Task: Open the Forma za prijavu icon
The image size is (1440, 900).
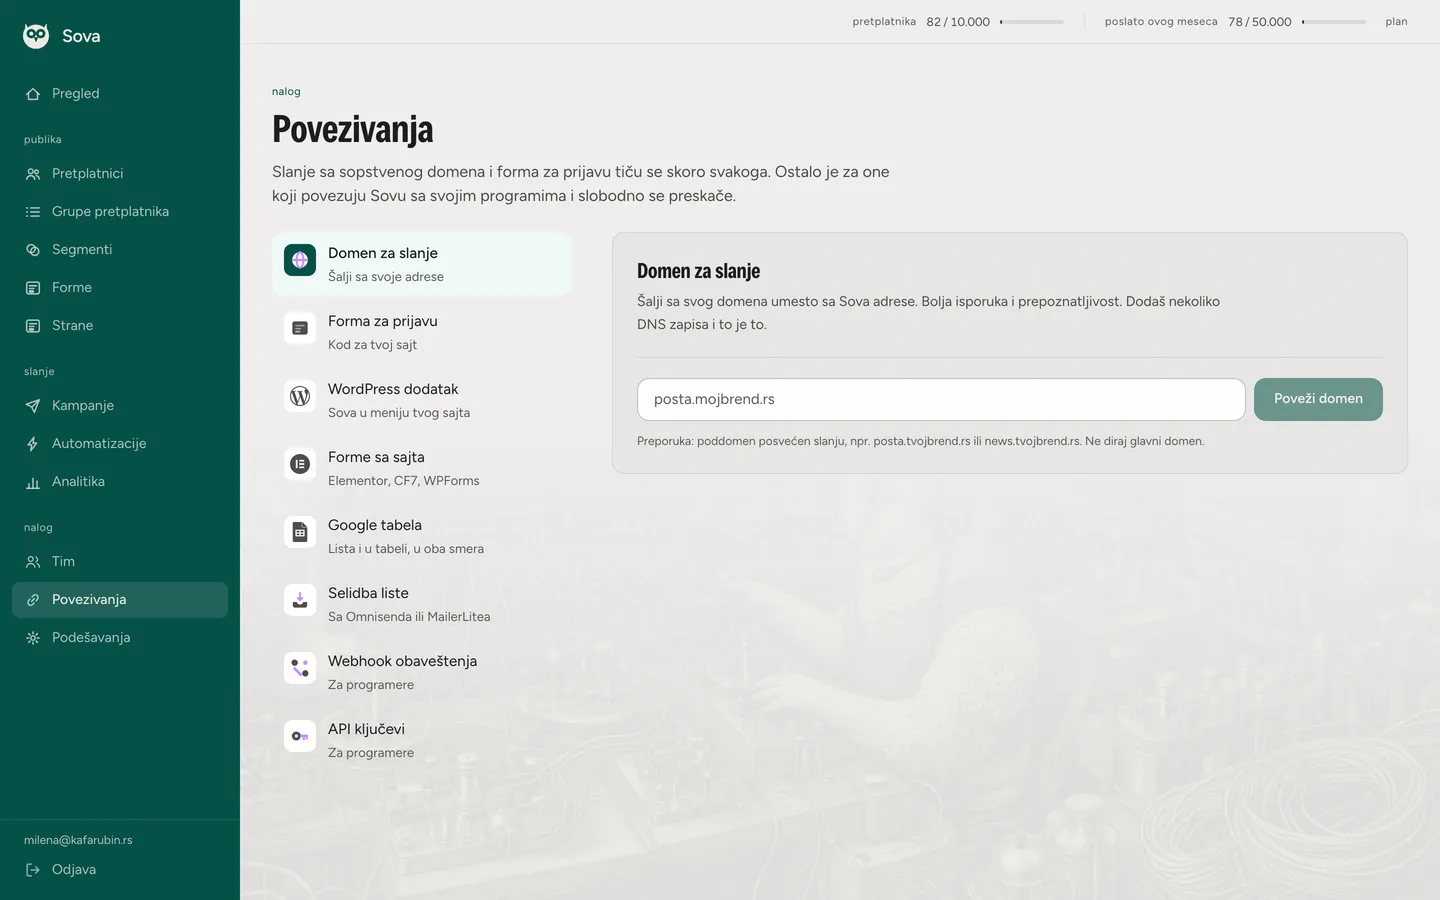Action: pos(300,328)
